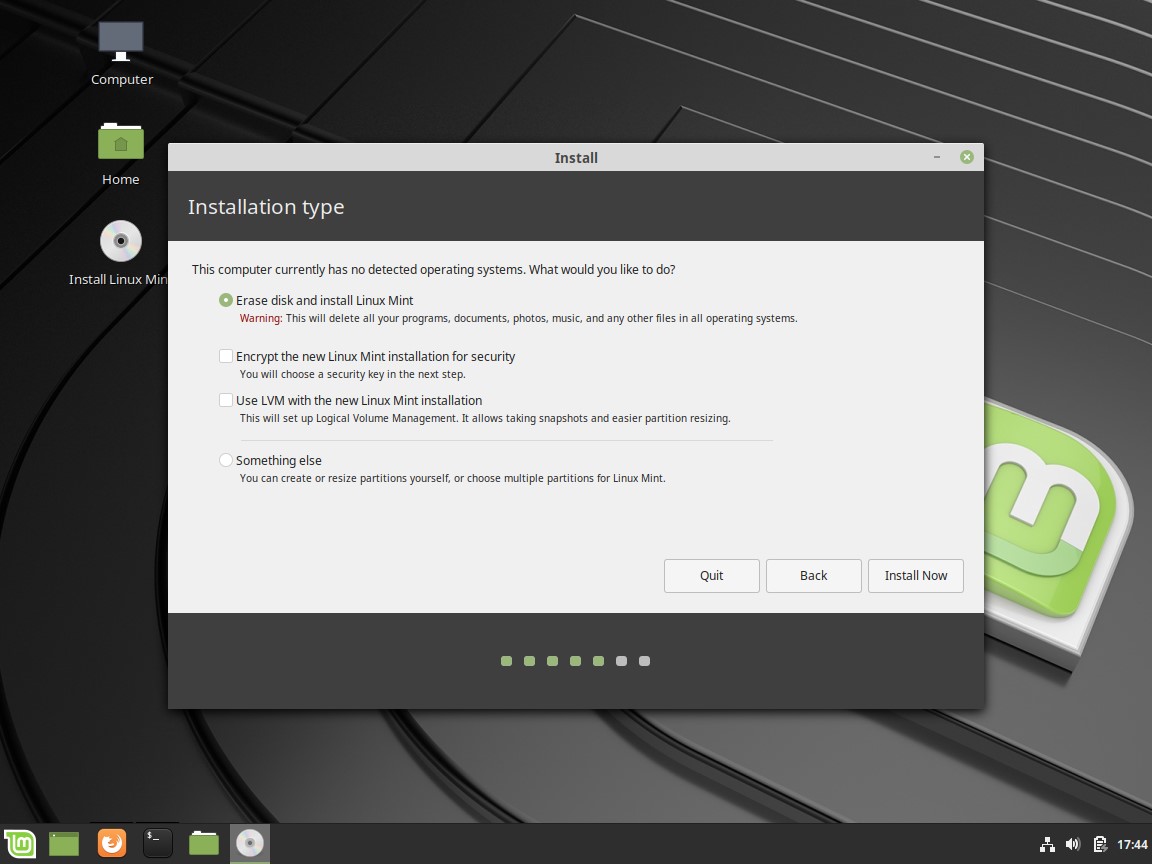Select the Something else partitioning option
This screenshot has height=864, width=1152.
225,460
